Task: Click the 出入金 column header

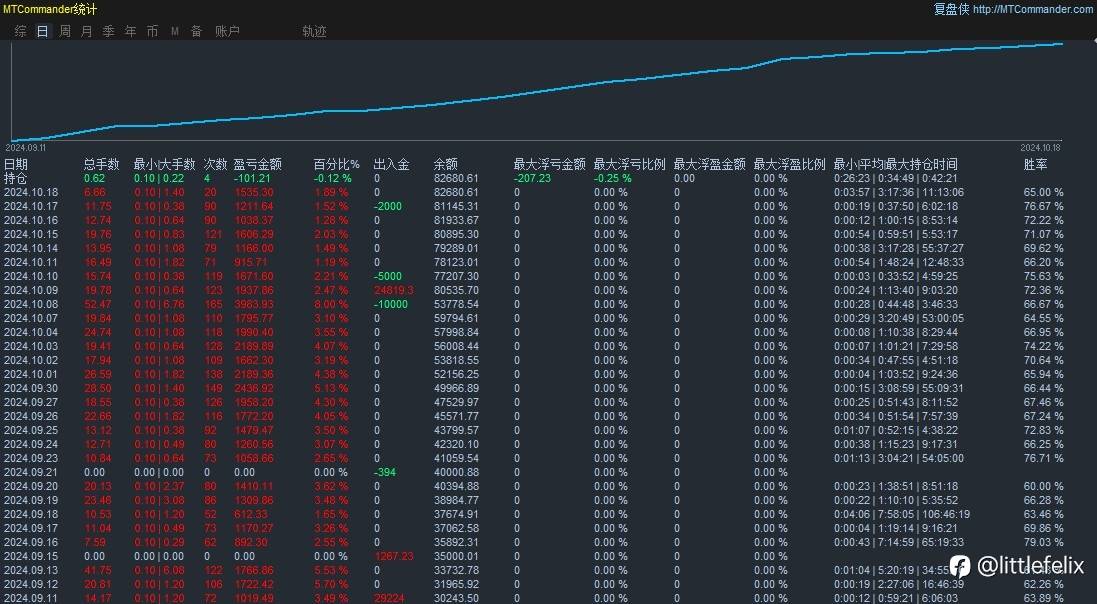Action: coord(391,164)
